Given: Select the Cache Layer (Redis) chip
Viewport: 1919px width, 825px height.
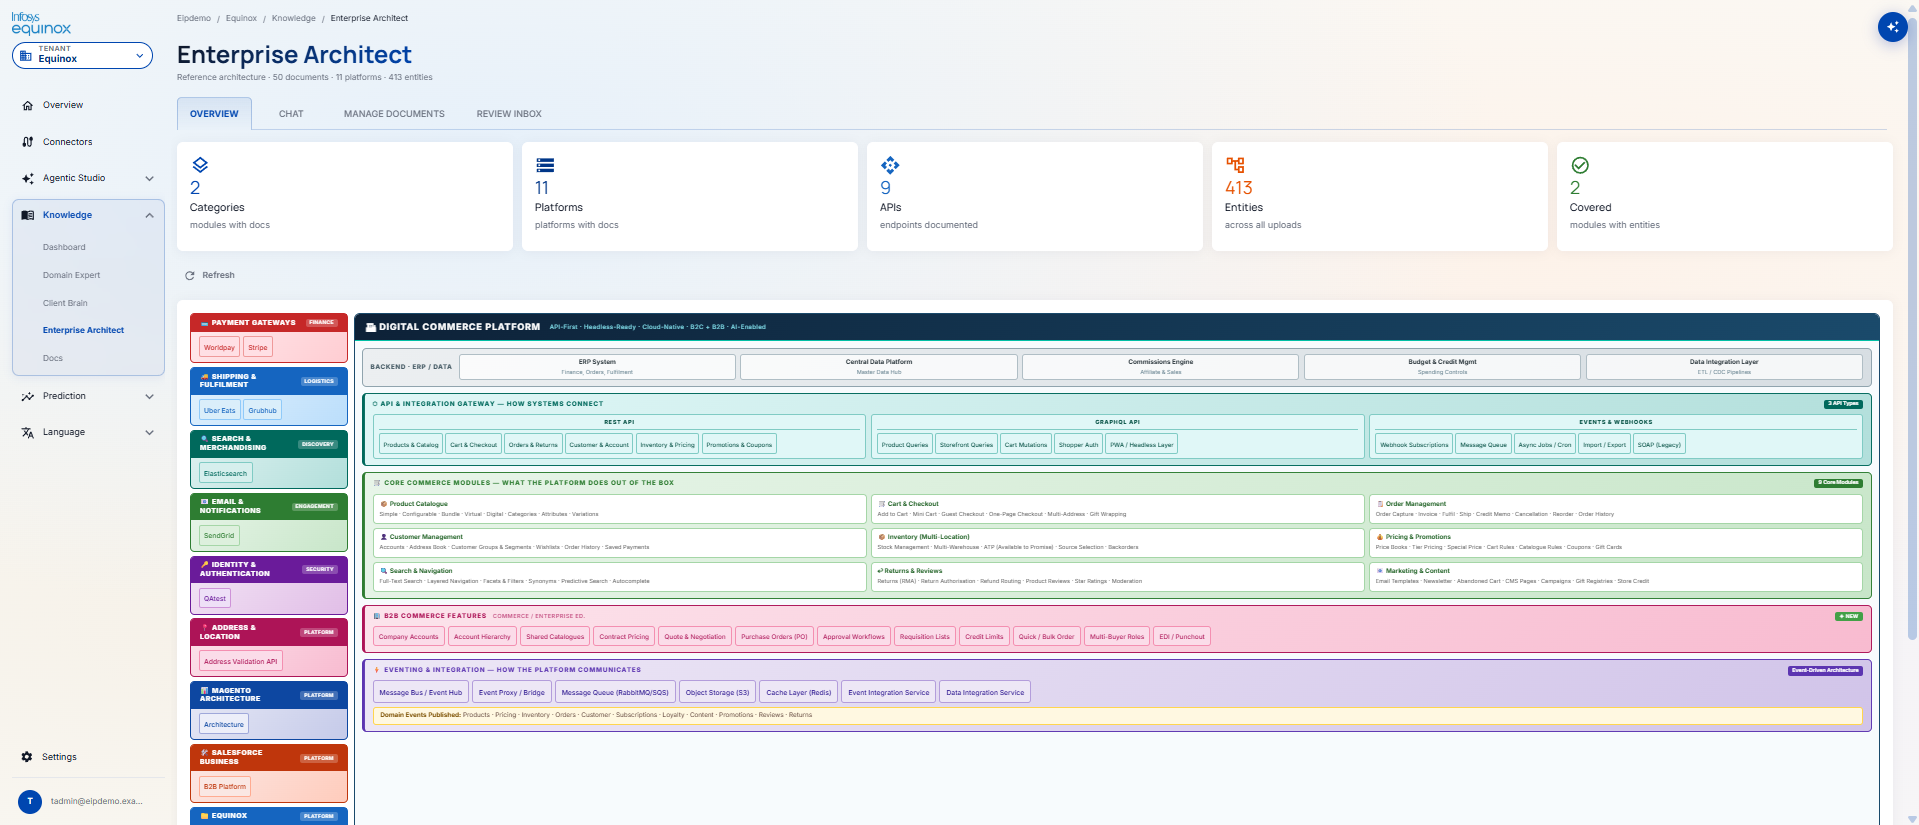Looking at the screenshot, I should (x=799, y=692).
